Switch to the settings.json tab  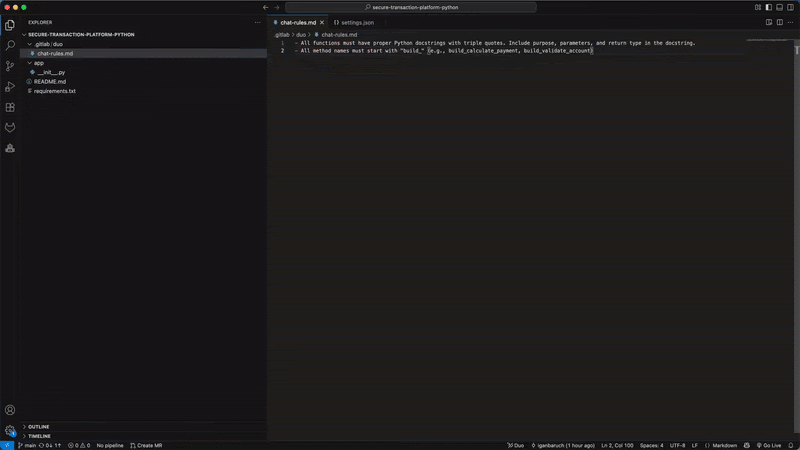pos(354,22)
